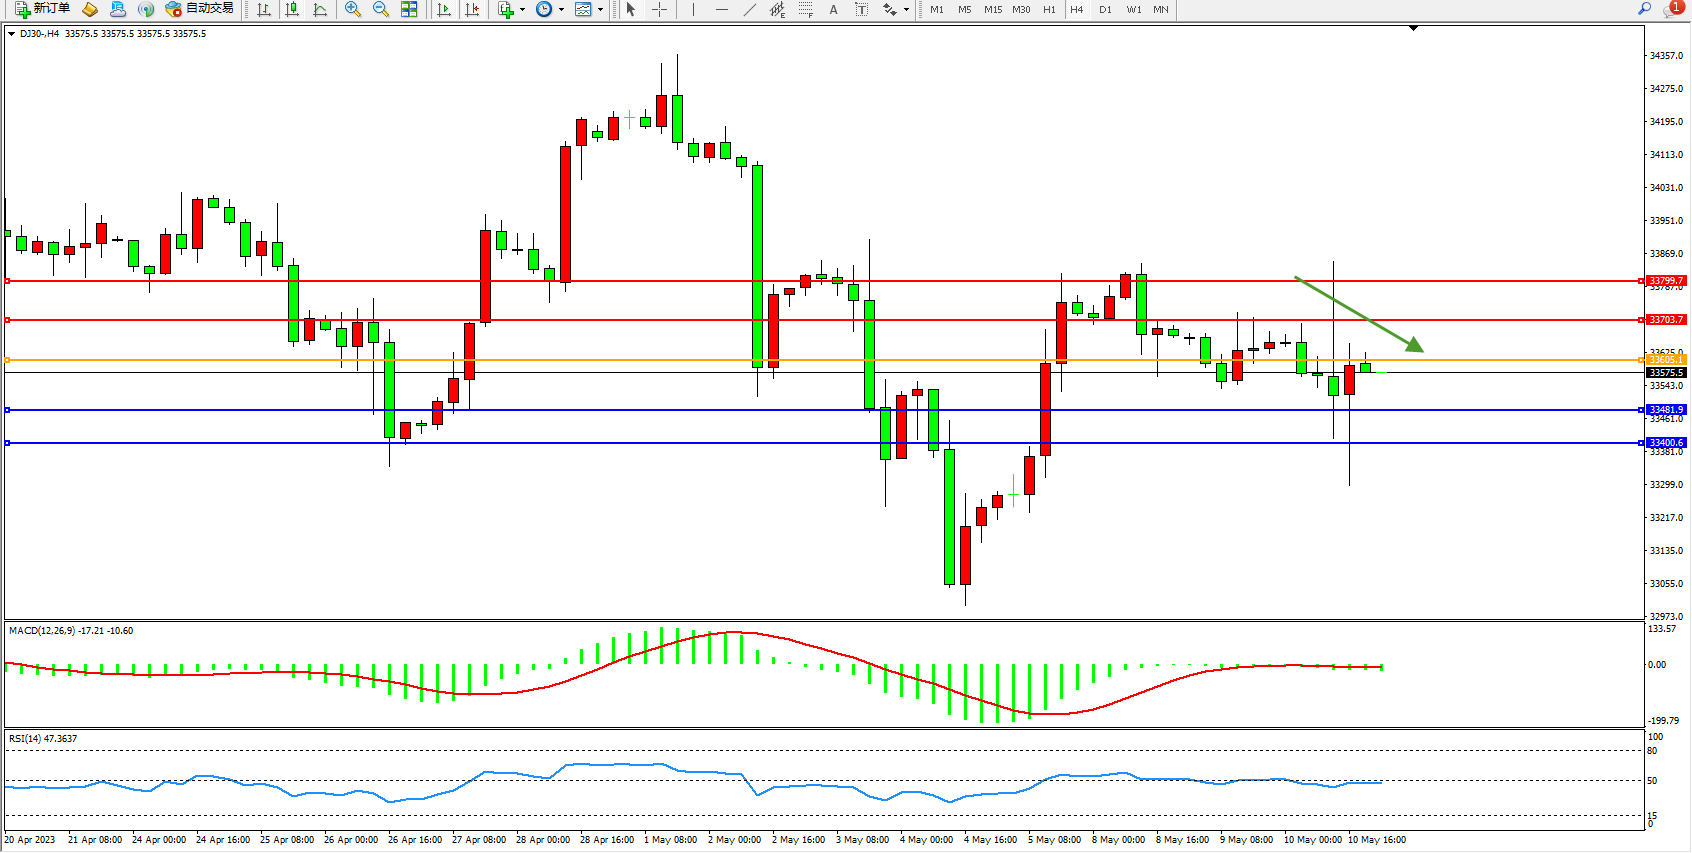Screen dimensions: 1692x853
Task: Select the Fibonacci retracement tool
Action: click(x=806, y=9)
